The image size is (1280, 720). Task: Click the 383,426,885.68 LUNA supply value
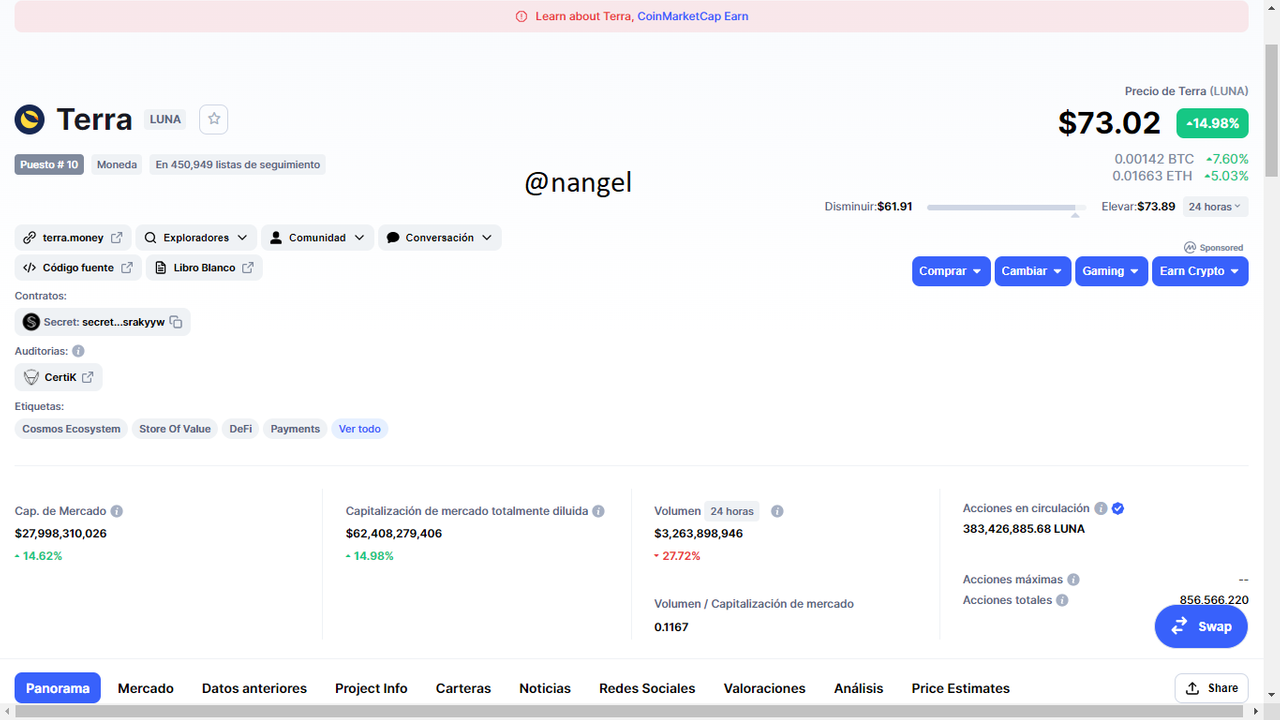pos(1024,529)
